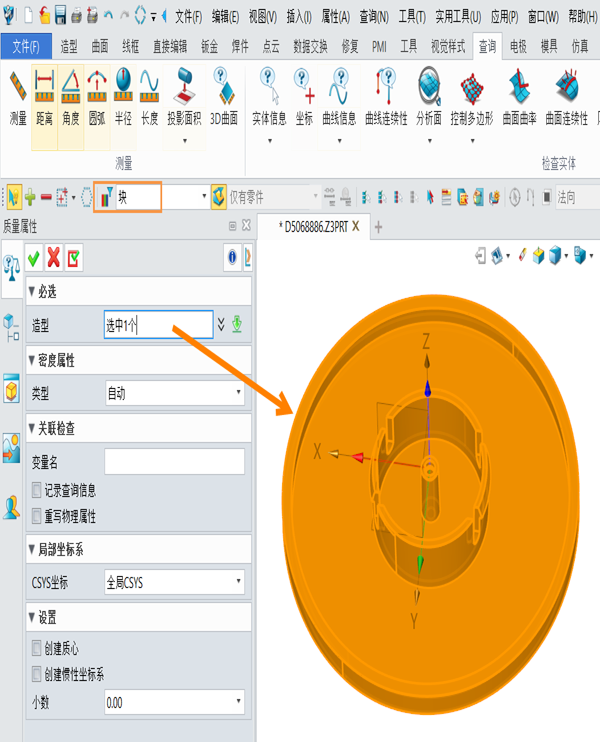This screenshot has height=742, width=600.
Task: Click the blue info icon in panel
Action: (x=232, y=257)
